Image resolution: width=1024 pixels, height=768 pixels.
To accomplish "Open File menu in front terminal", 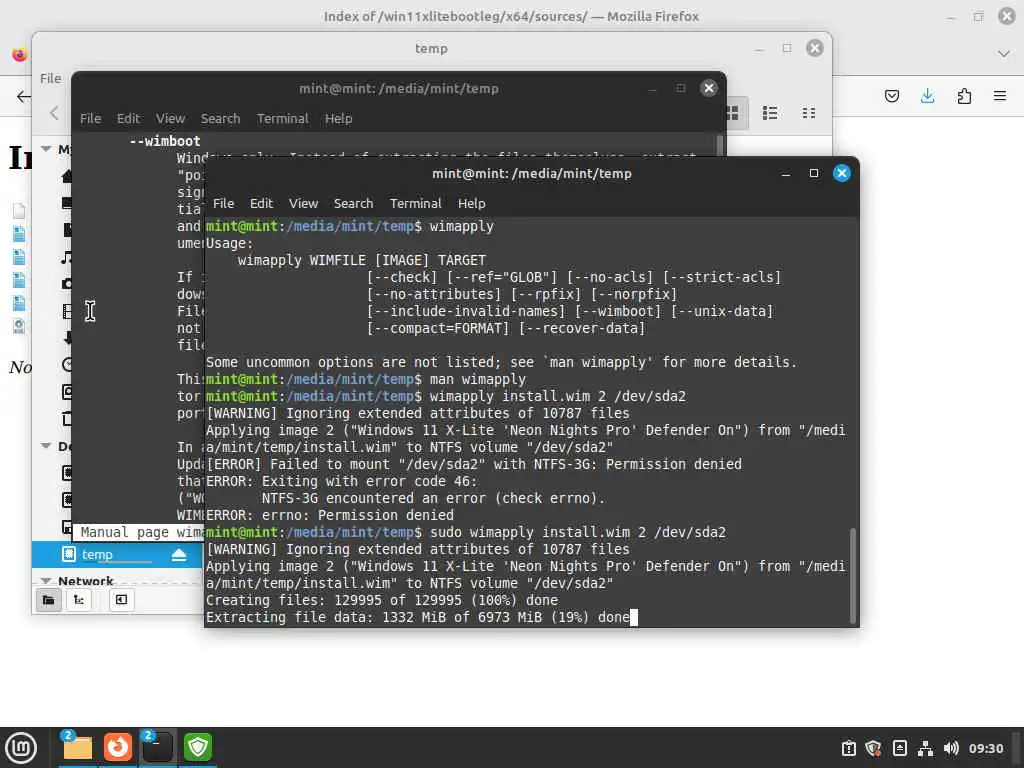I will click(223, 203).
